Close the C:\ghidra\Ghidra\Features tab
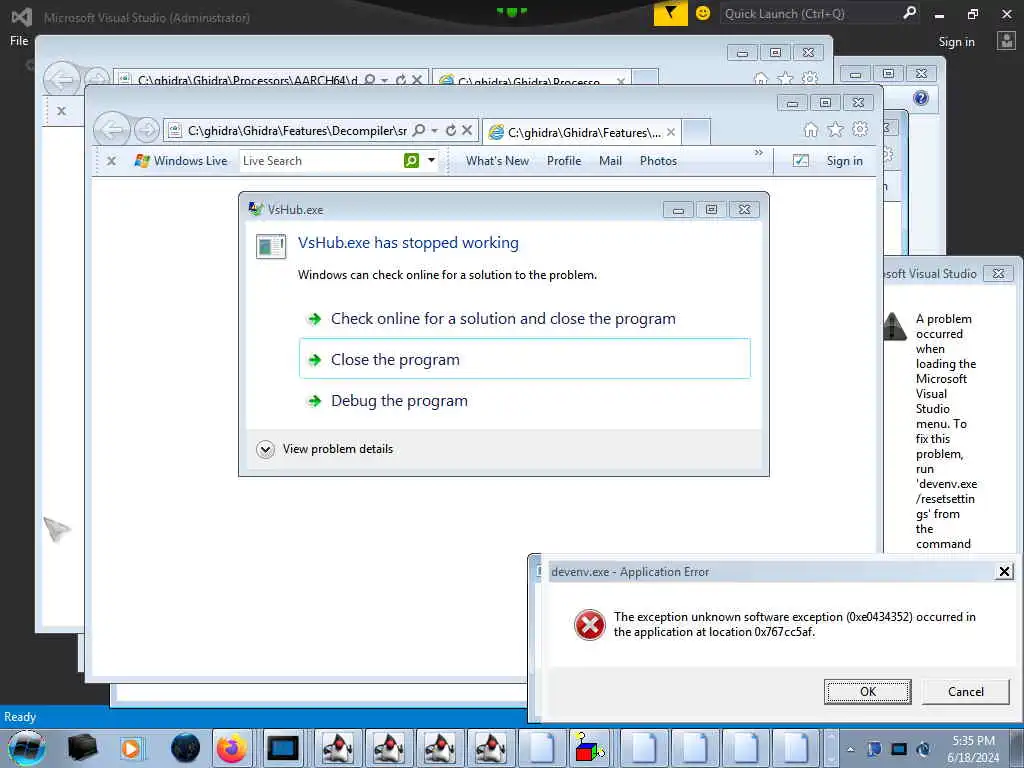 click(x=671, y=133)
